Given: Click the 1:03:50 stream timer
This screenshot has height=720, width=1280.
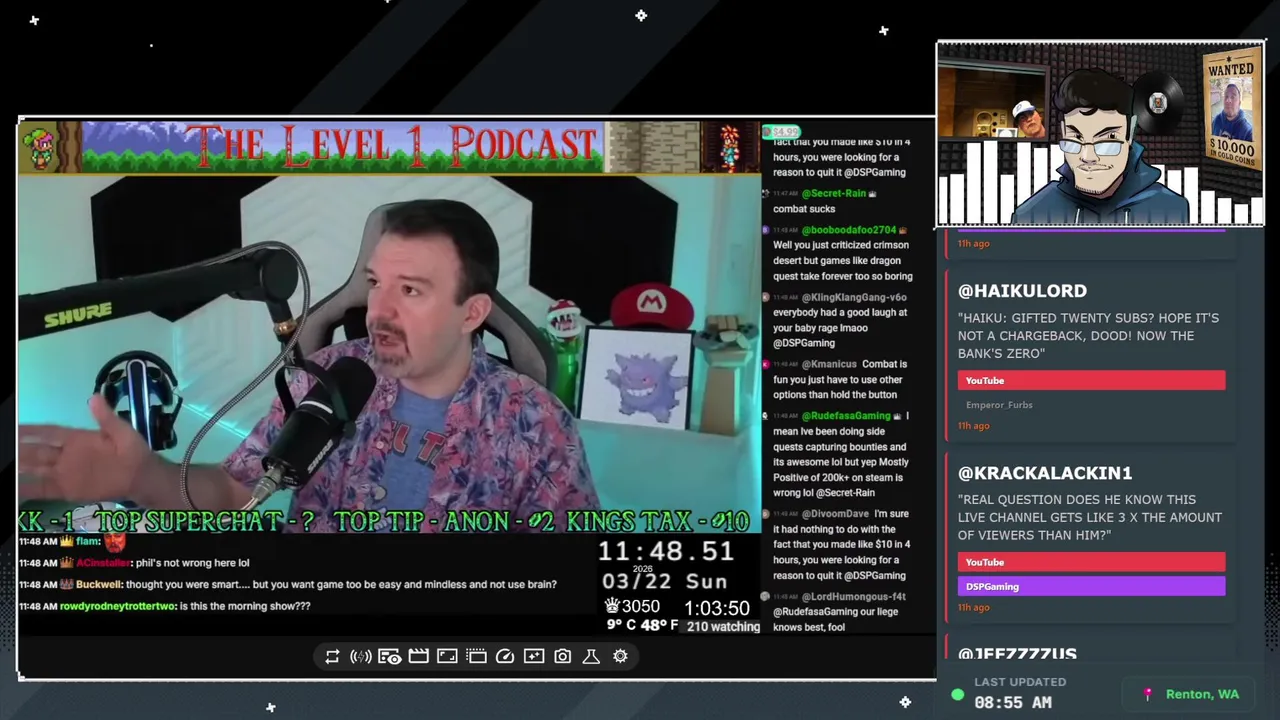Looking at the screenshot, I should click(x=717, y=608).
